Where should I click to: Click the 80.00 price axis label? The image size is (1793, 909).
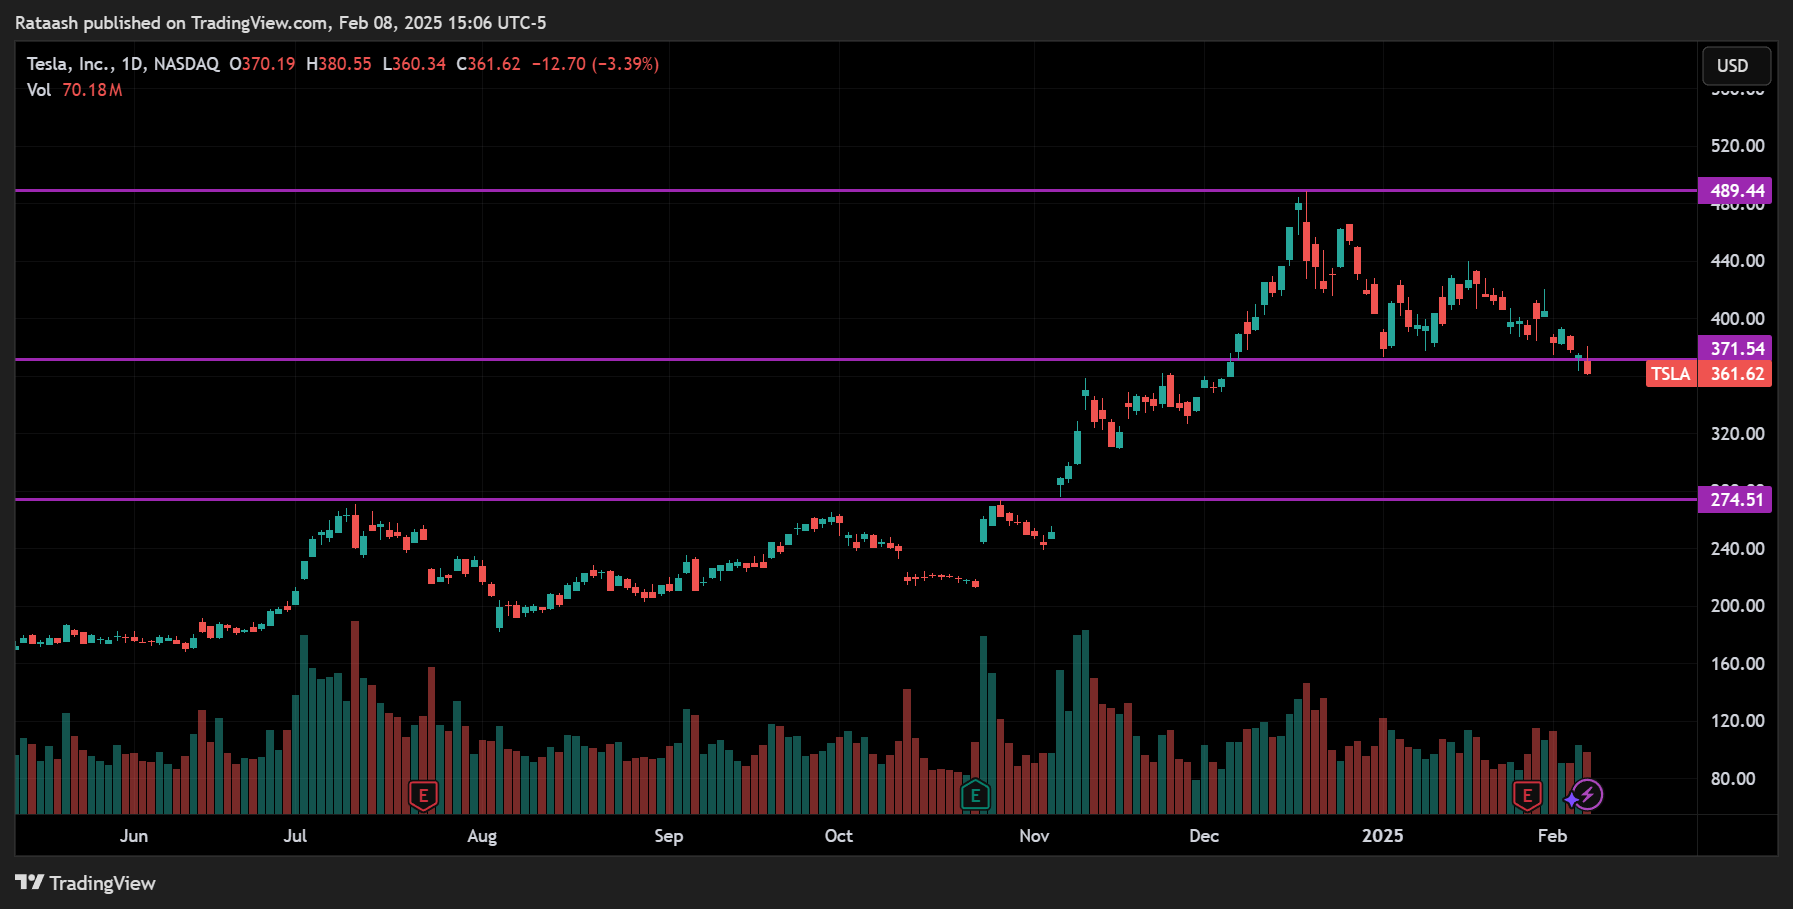pyautogui.click(x=1733, y=779)
